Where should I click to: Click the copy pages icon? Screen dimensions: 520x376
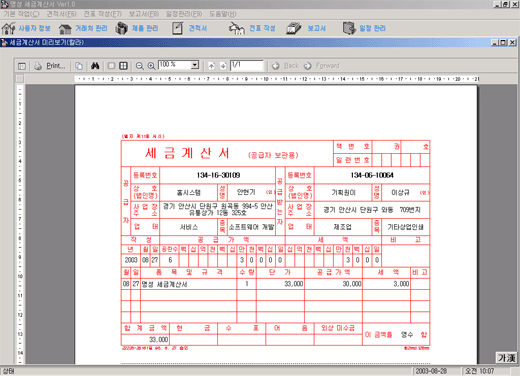pos(79,66)
